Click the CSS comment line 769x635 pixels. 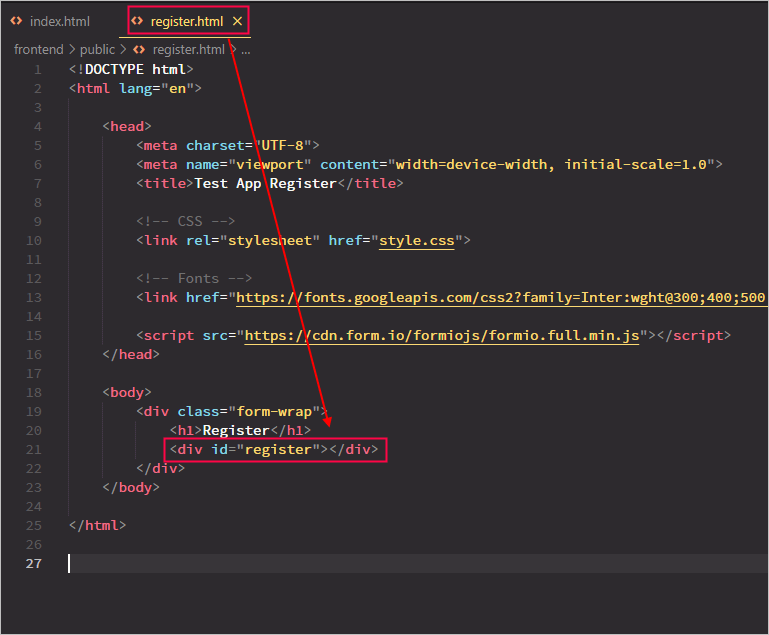click(185, 222)
